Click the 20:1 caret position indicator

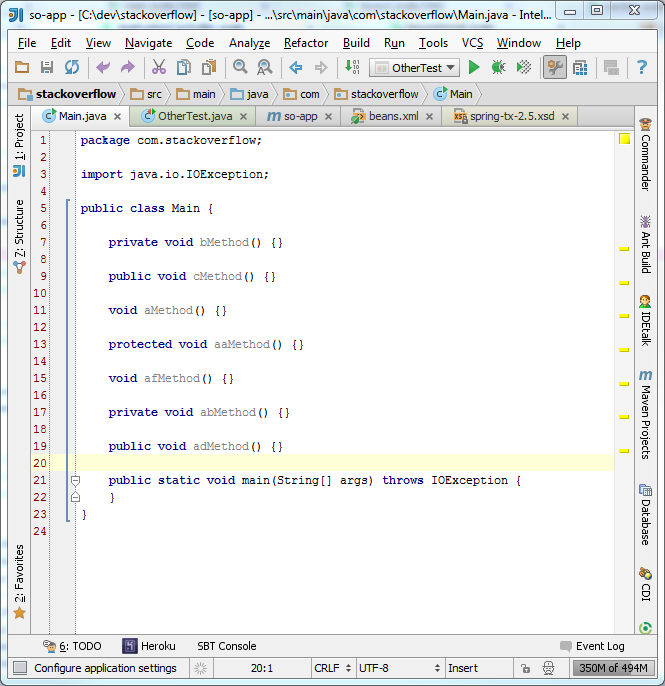pyautogui.click(x=262, y=668)
